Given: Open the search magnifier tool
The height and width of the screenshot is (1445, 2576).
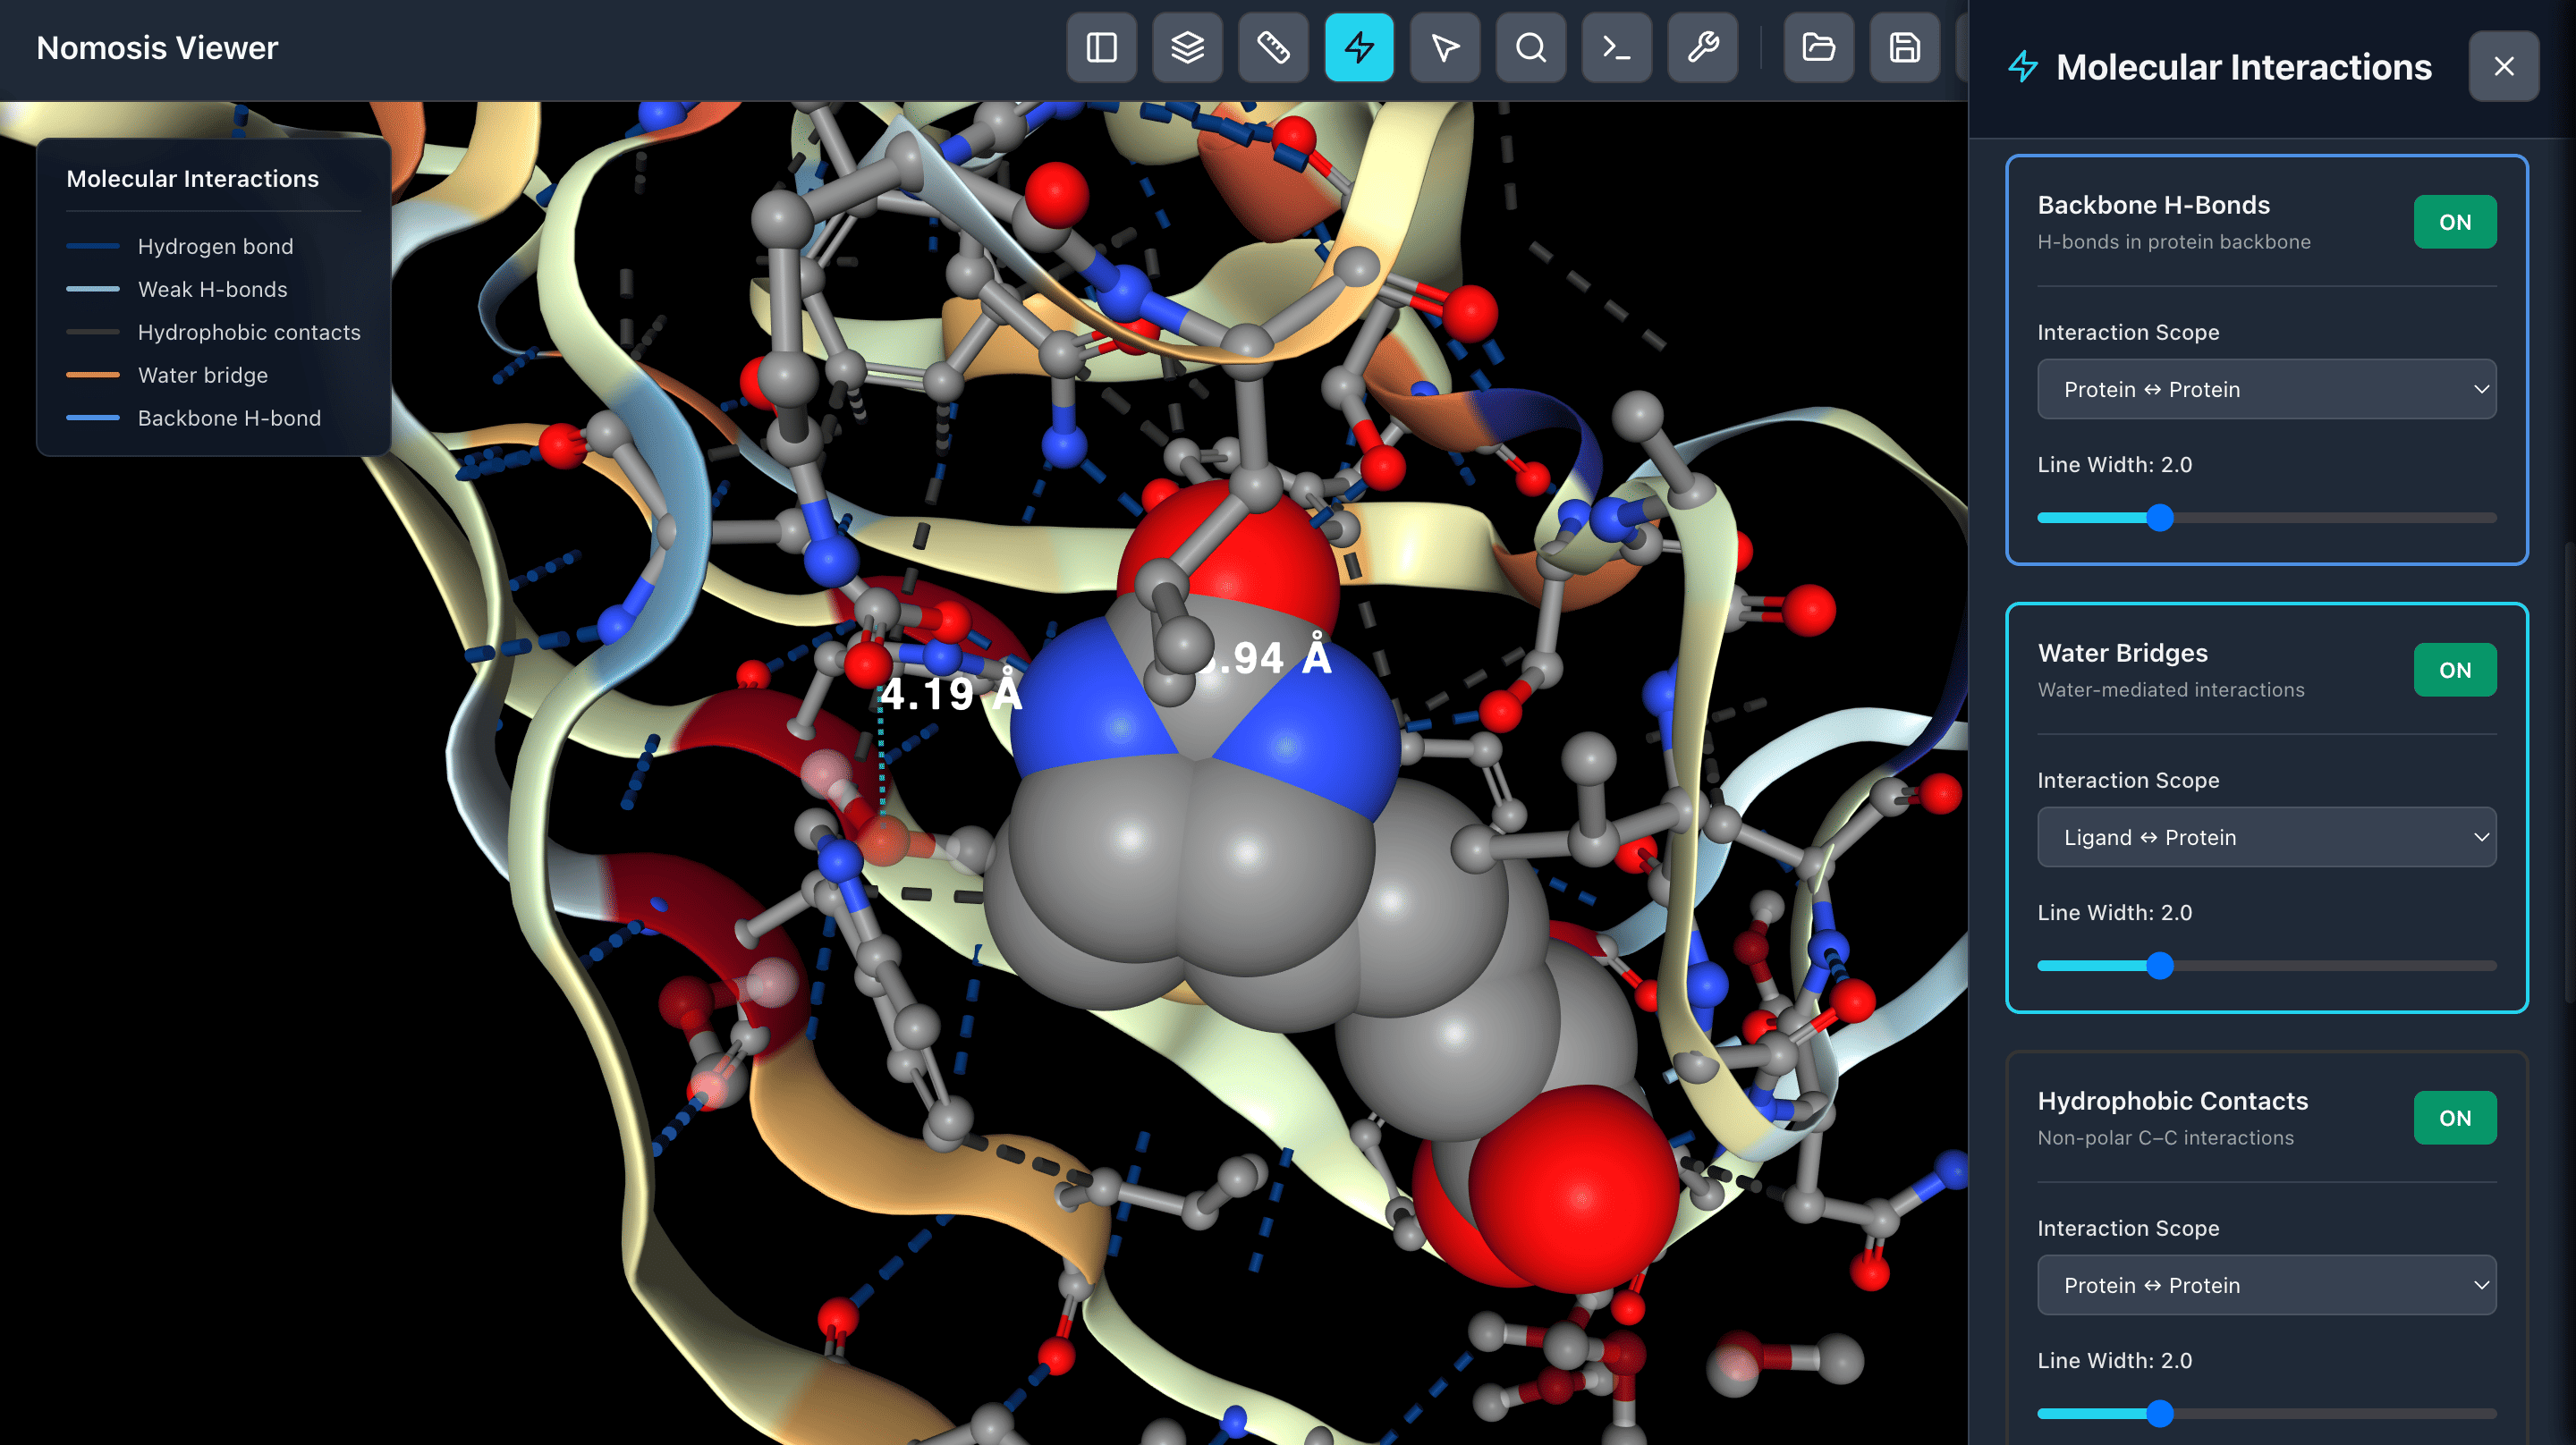Looking at the screenshot, I should point(1530,48).
